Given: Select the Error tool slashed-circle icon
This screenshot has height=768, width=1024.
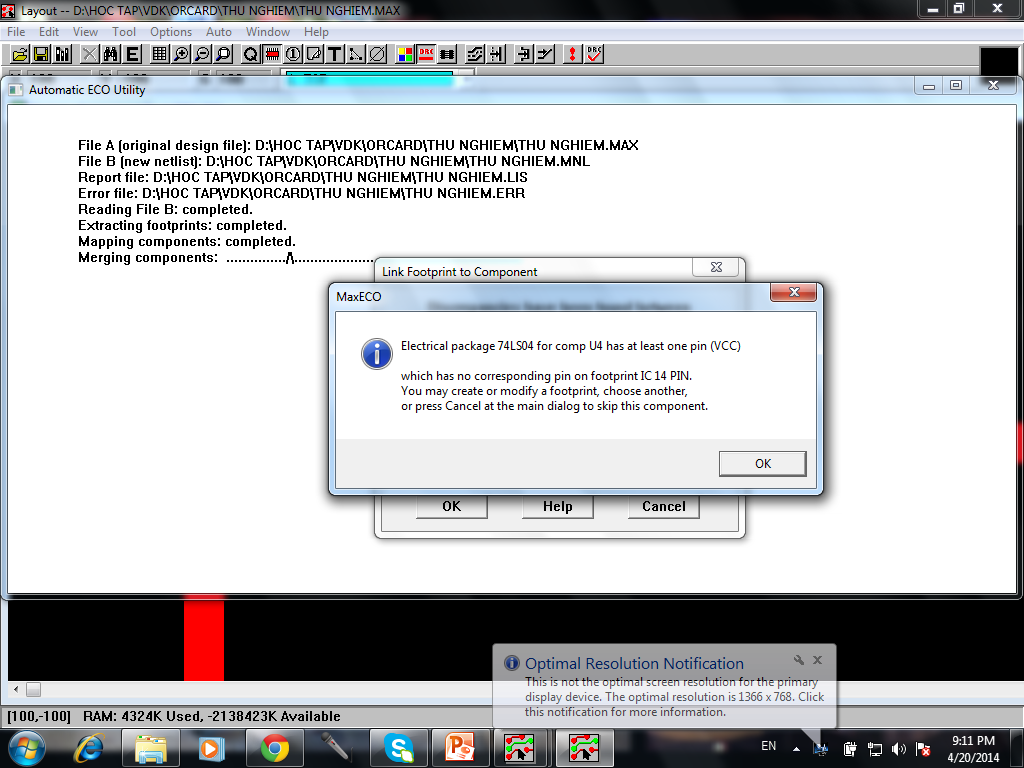Looking at the screenshot, I should point(377,54).
